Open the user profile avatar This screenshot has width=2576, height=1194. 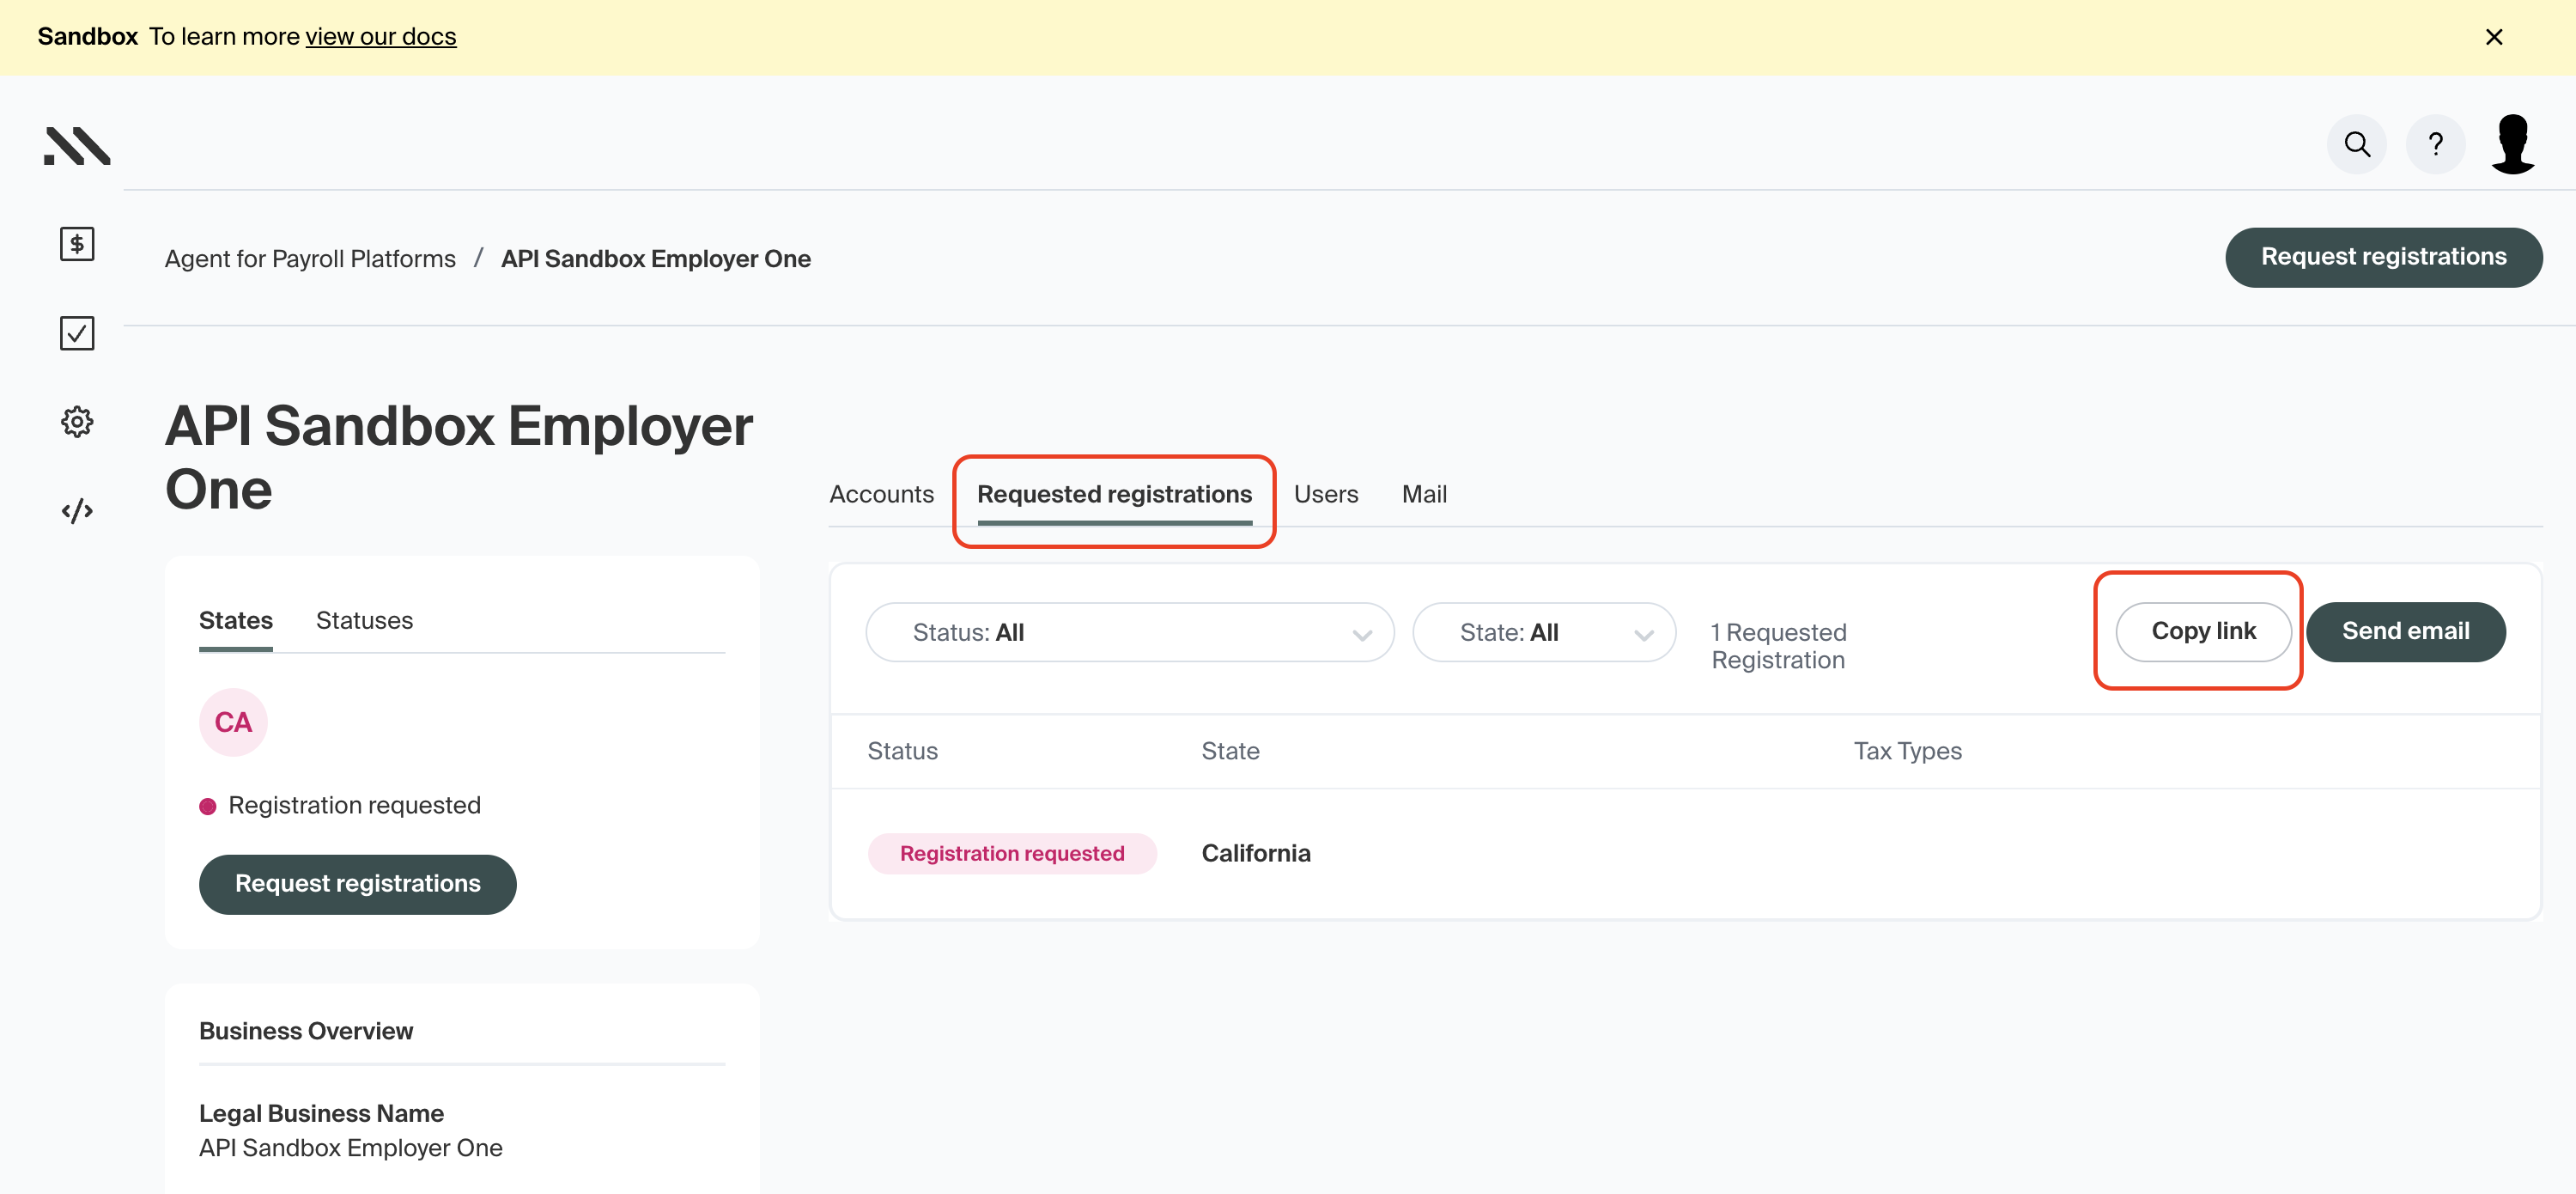(2512, 145)
